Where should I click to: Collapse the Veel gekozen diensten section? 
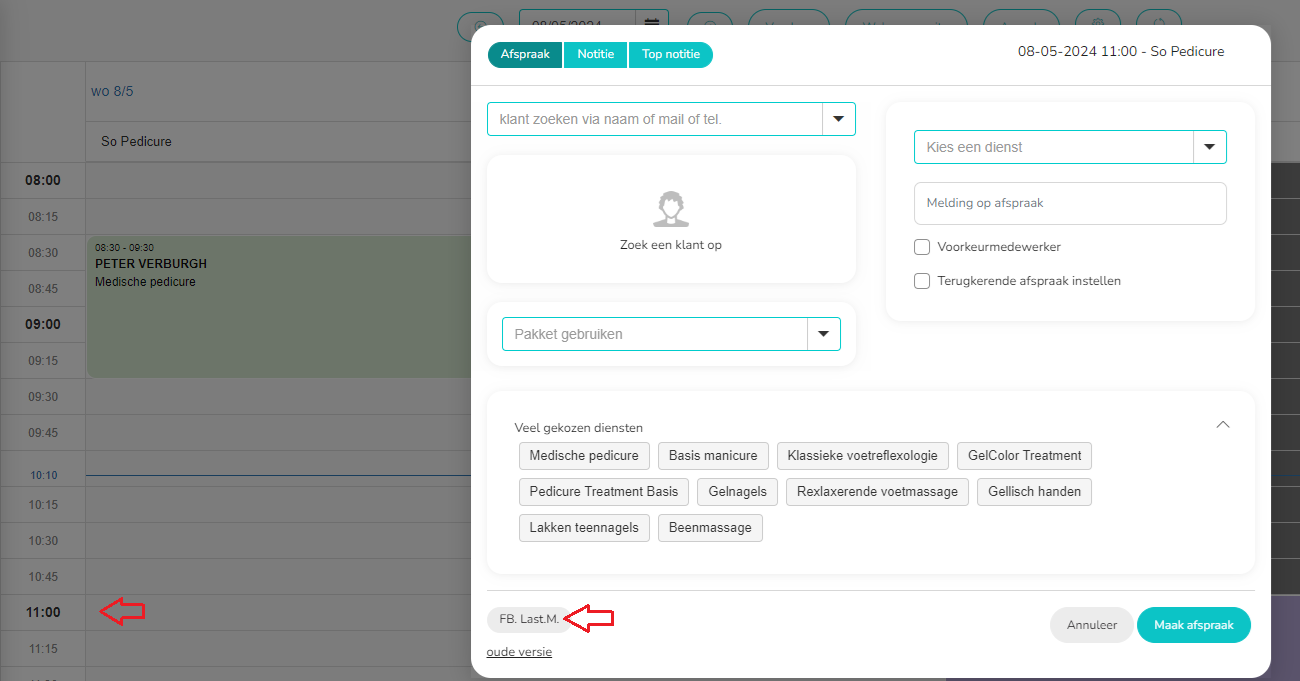(1222, 425)
